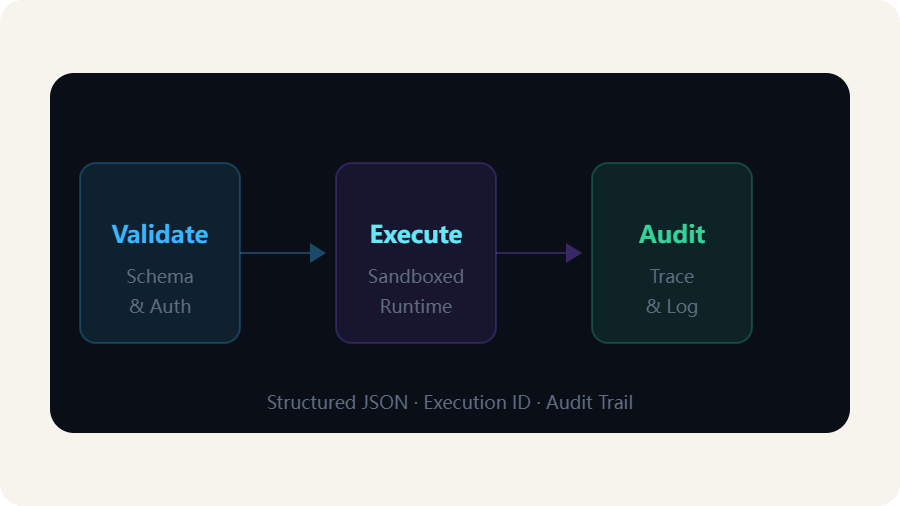This screenshot has width=900, height=506.
Task: Click the Trace & Log description
Action: pyautogui.click(x=672, y=291)
